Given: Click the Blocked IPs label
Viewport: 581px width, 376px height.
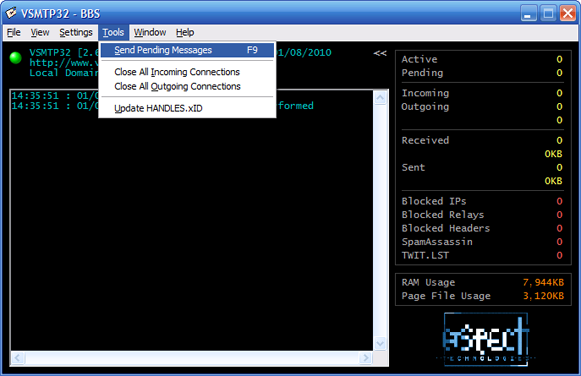Looking at the screenshot, I should 434,201.
